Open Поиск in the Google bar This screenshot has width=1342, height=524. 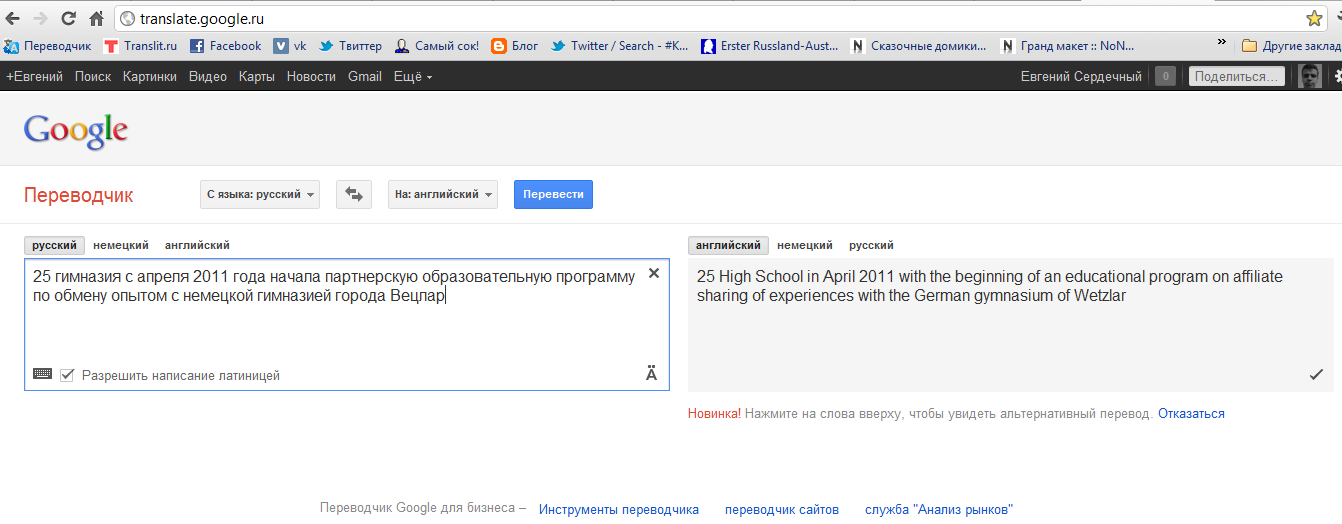tap(93, 77)
